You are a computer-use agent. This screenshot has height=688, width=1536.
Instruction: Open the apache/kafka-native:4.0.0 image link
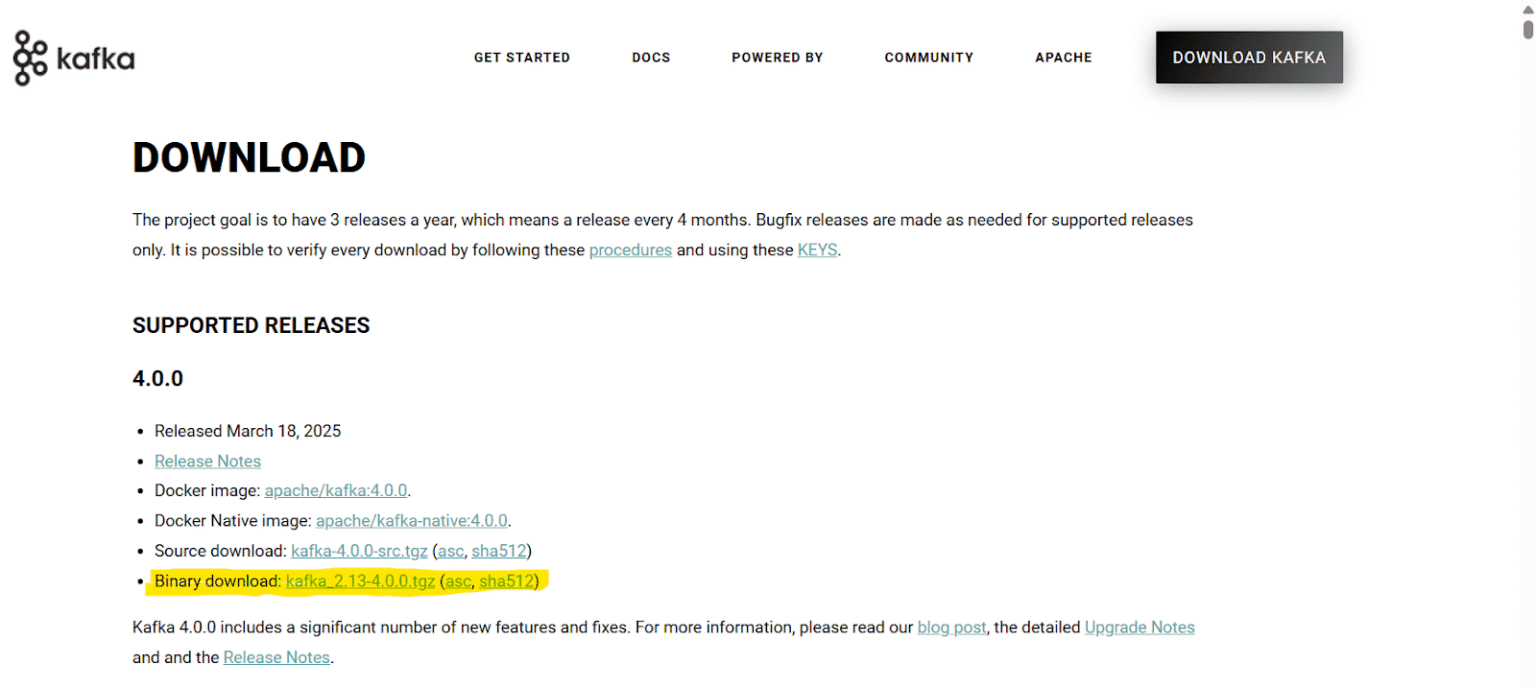[412, 521]
